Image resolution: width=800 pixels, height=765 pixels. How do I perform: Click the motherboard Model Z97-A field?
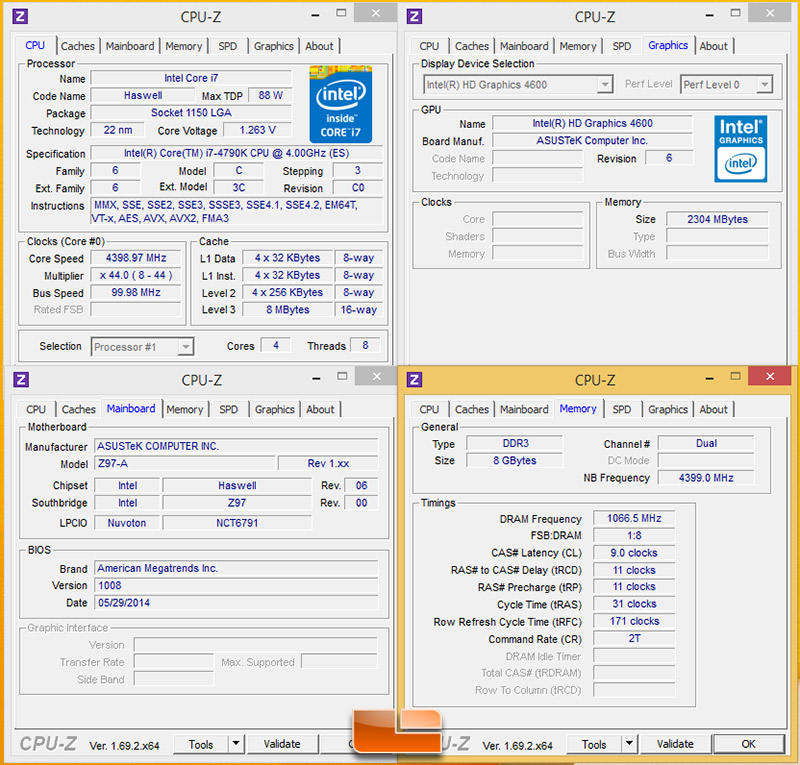(185, 463)
